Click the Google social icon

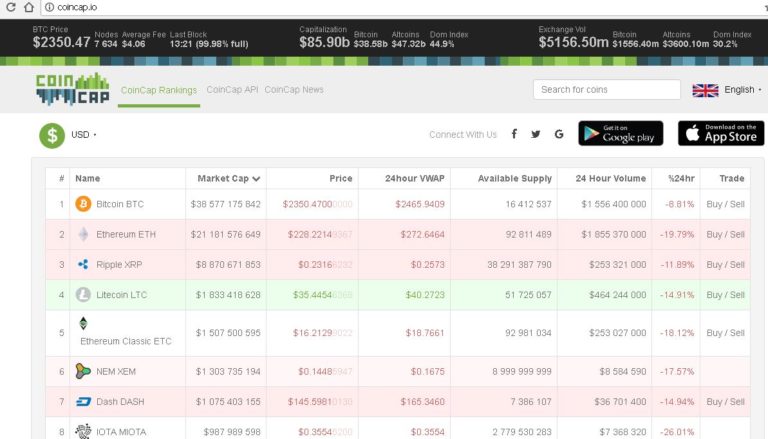559,134
